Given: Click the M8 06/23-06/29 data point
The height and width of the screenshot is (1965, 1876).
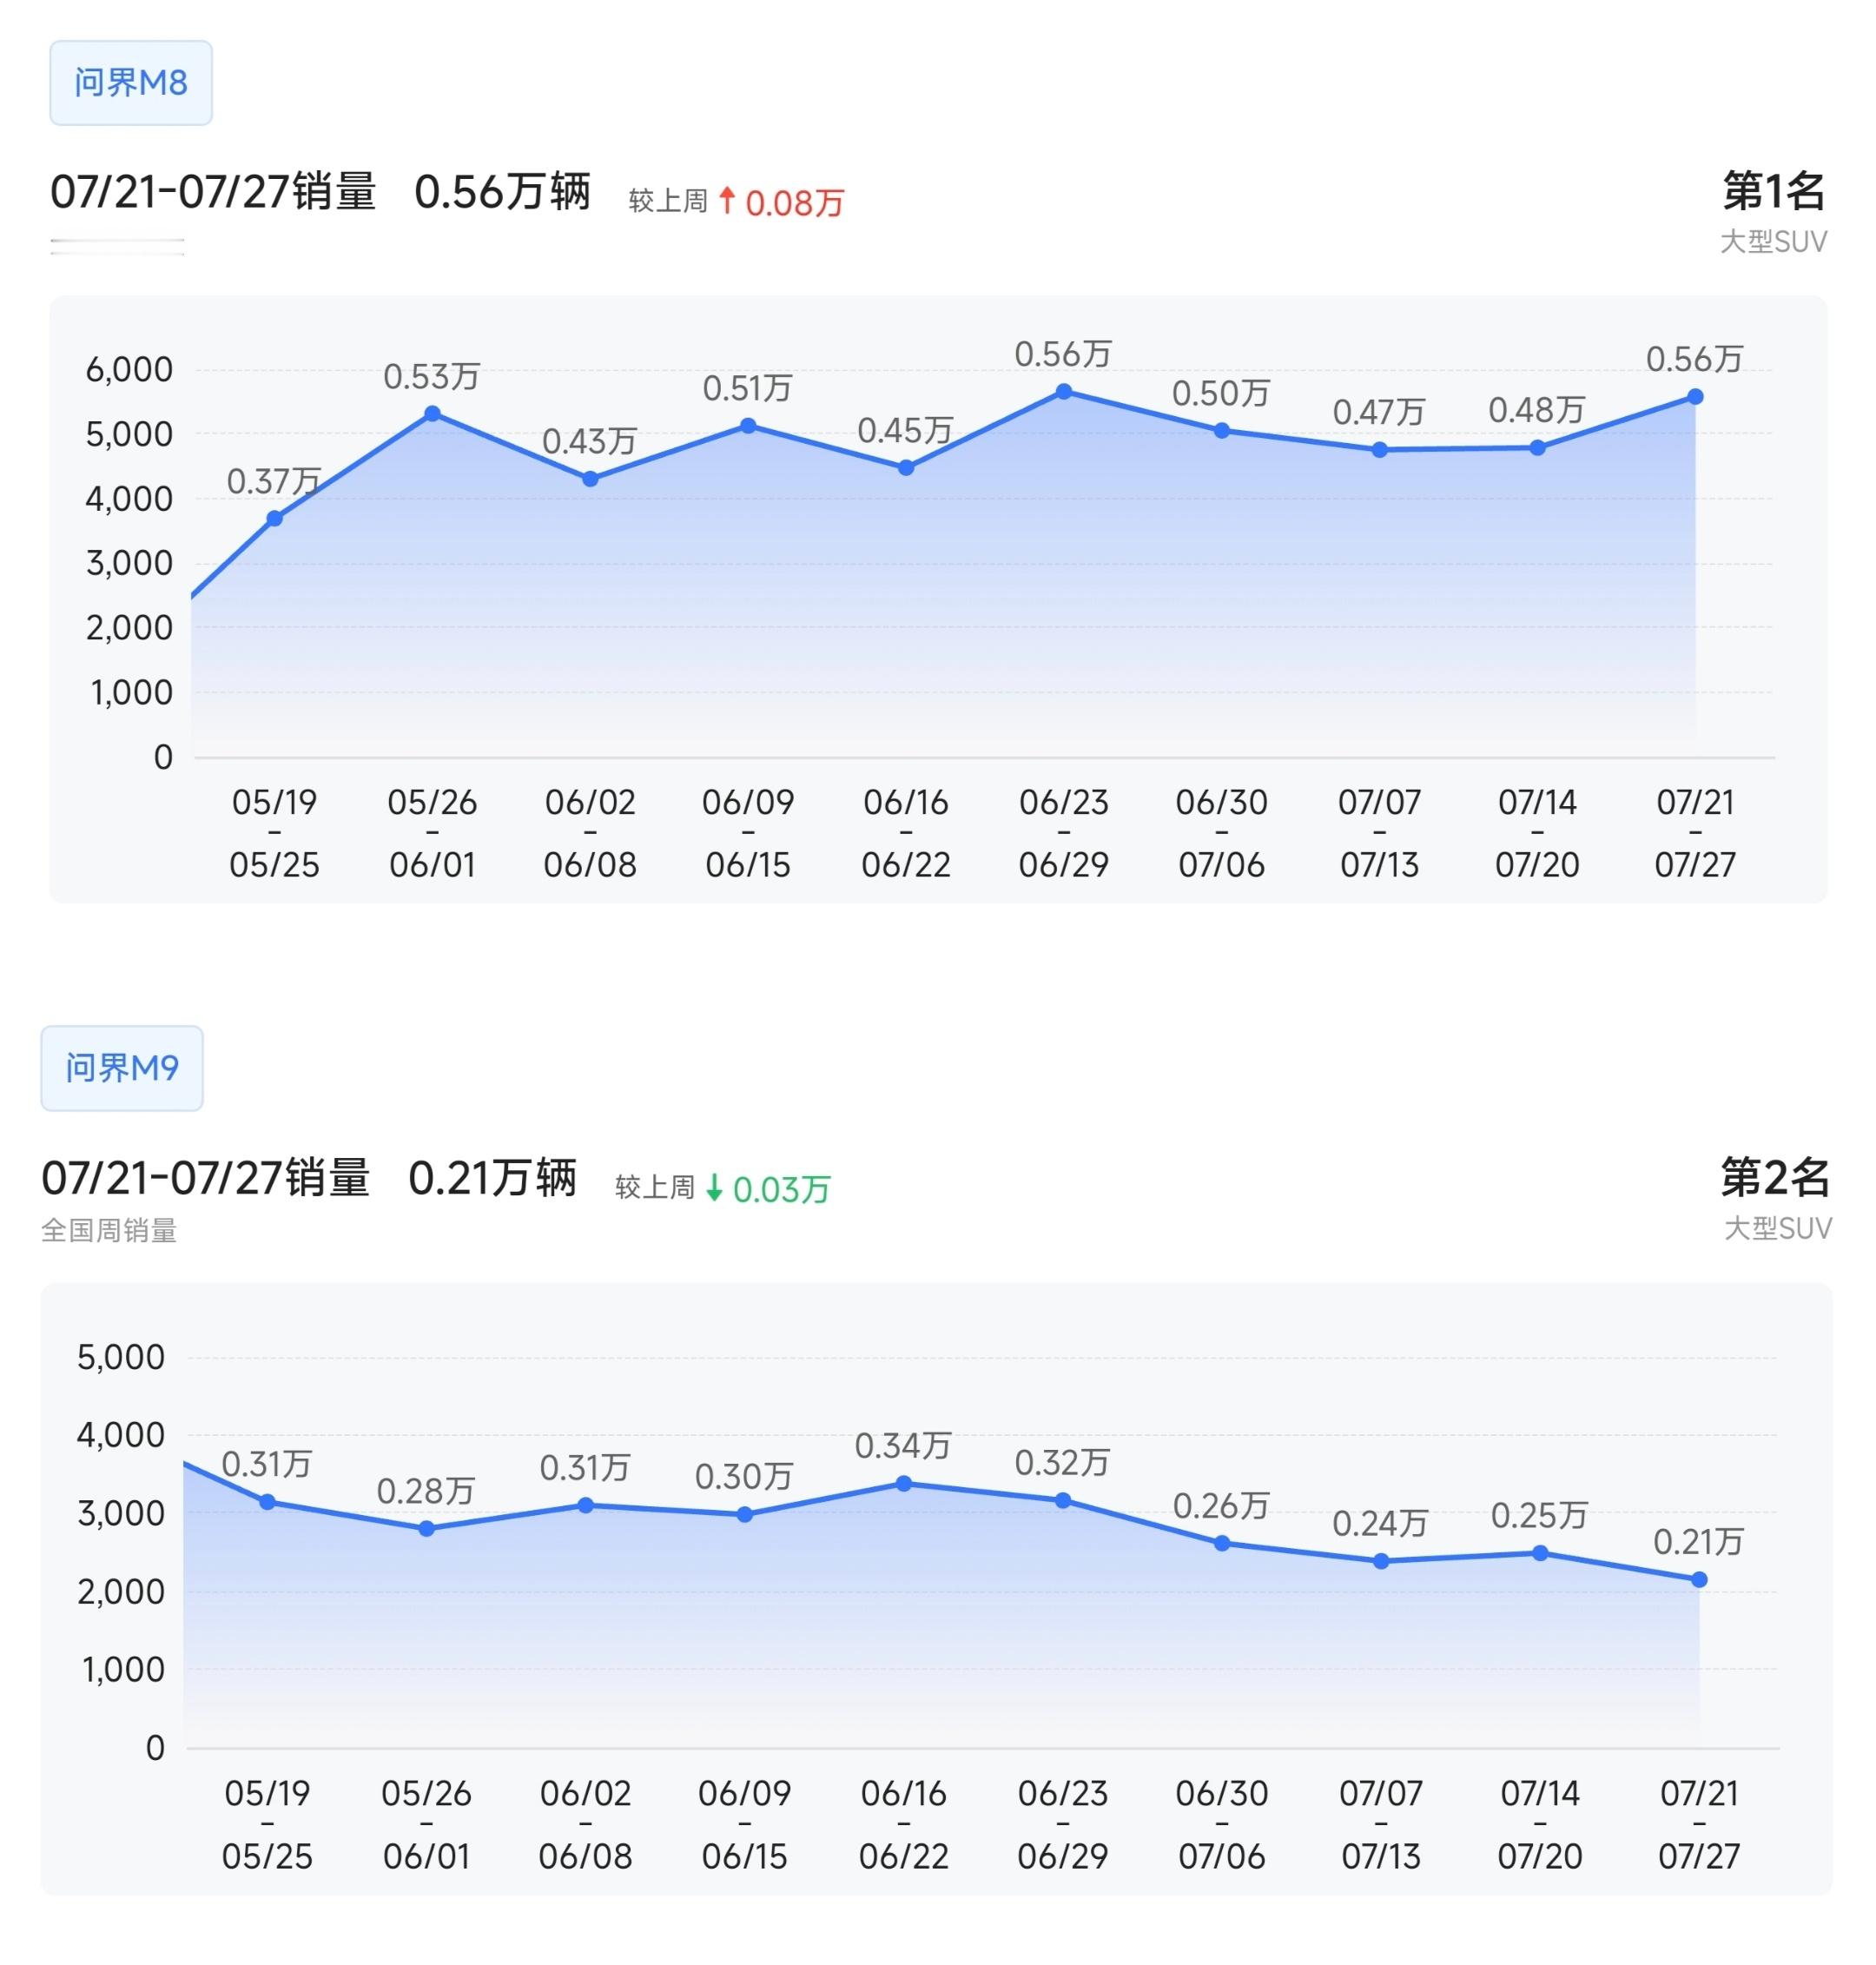Looking at the screenshot, I should tap(1064, 392).
